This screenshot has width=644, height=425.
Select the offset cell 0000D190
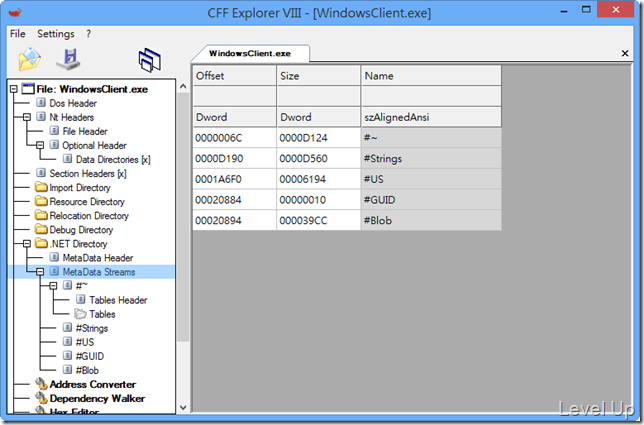click(235, 159)
